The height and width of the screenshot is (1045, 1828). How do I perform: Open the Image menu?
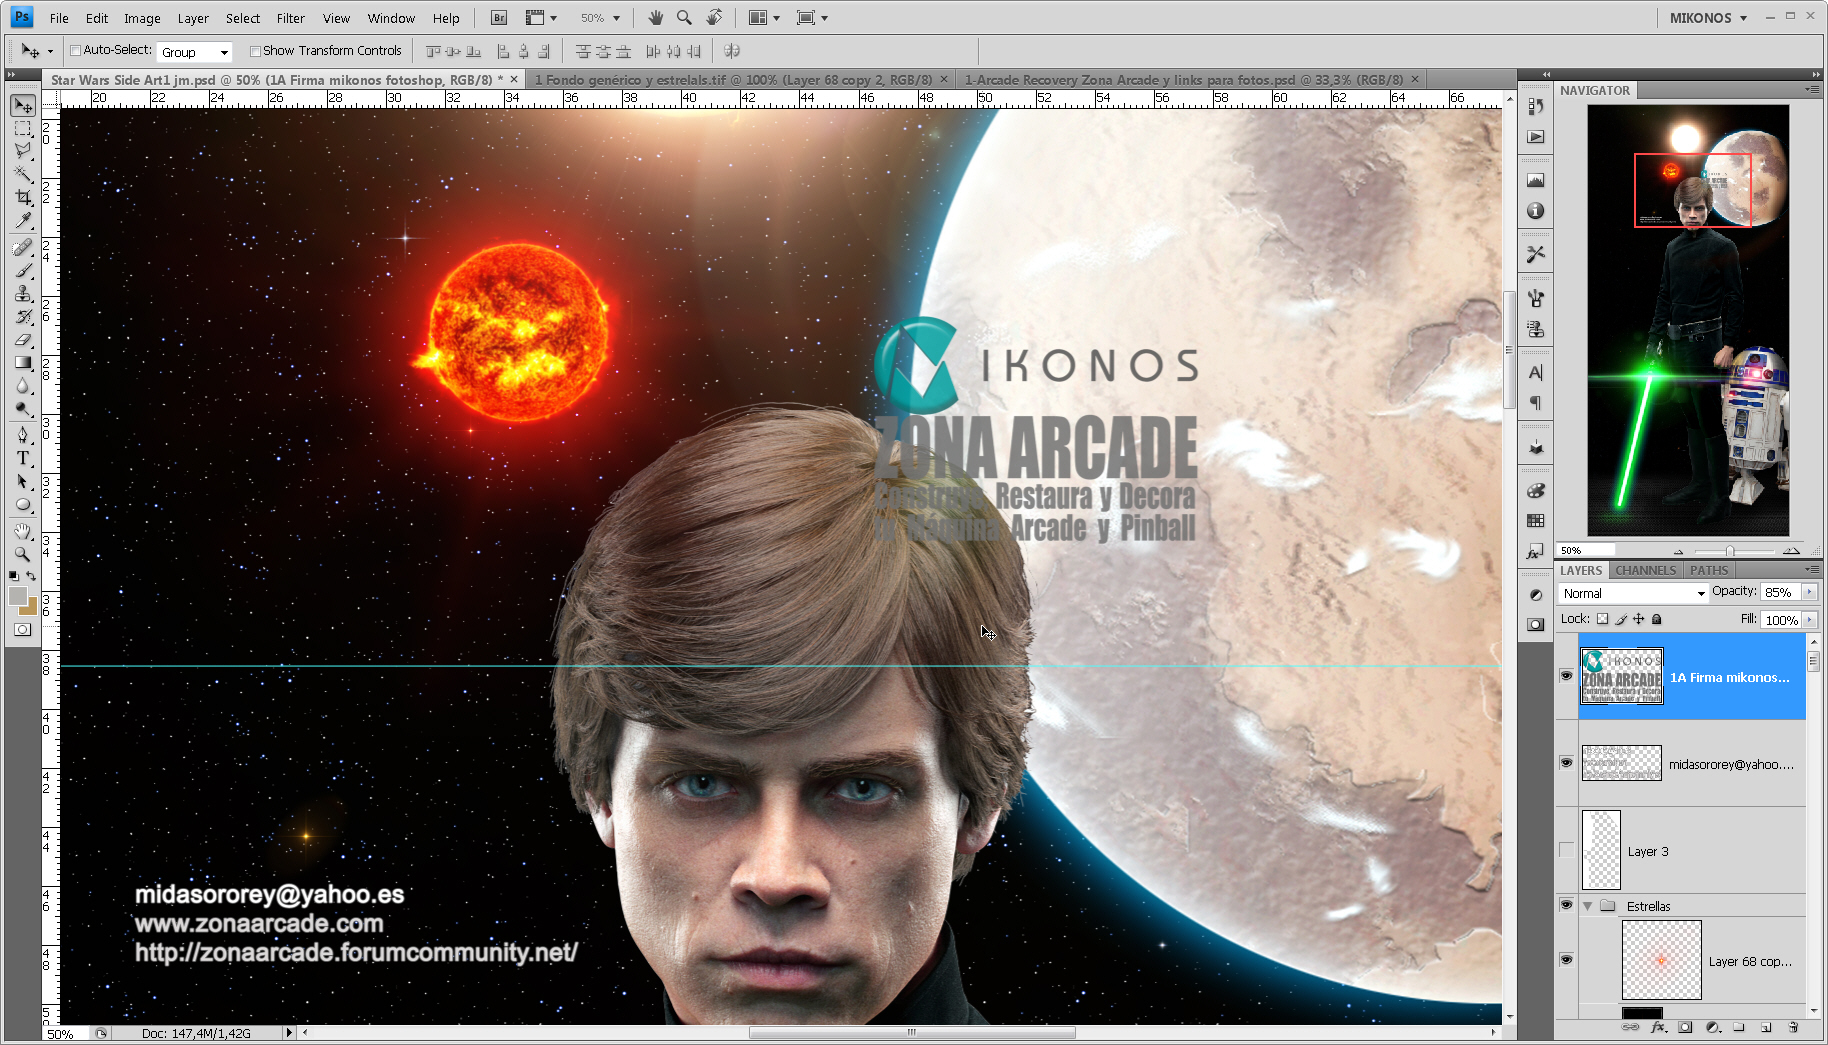click(x=142, y=18)
